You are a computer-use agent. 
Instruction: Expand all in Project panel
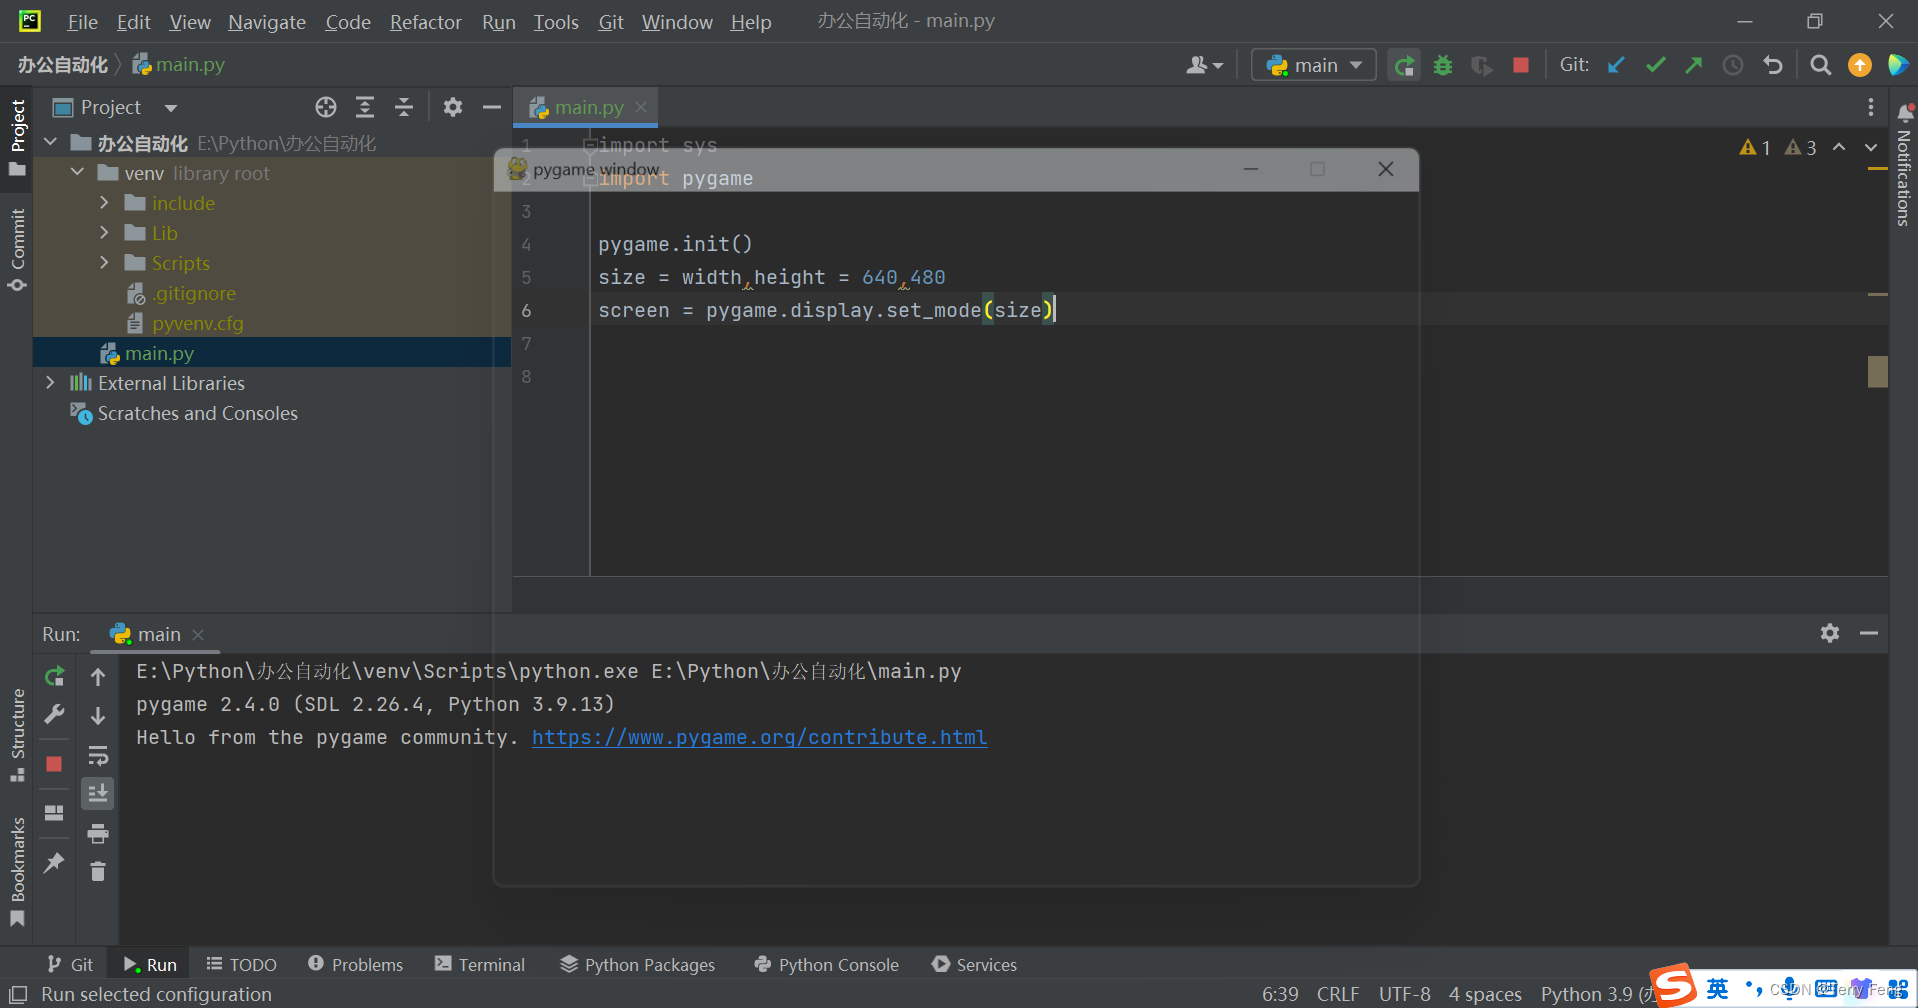pyautogui.click(x=365, y=107)
